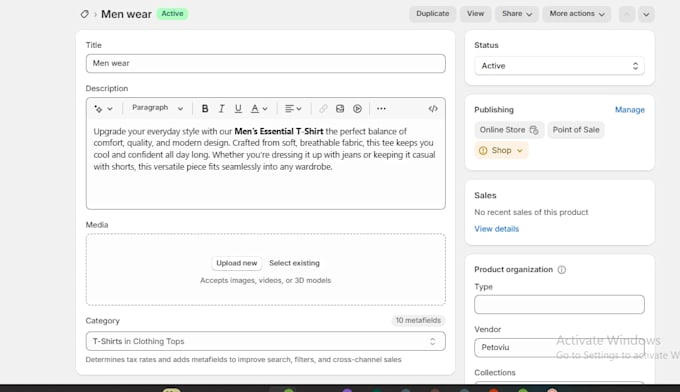Click Upload new media button
This screenshot has height=392, width=680.
(236, 263)
